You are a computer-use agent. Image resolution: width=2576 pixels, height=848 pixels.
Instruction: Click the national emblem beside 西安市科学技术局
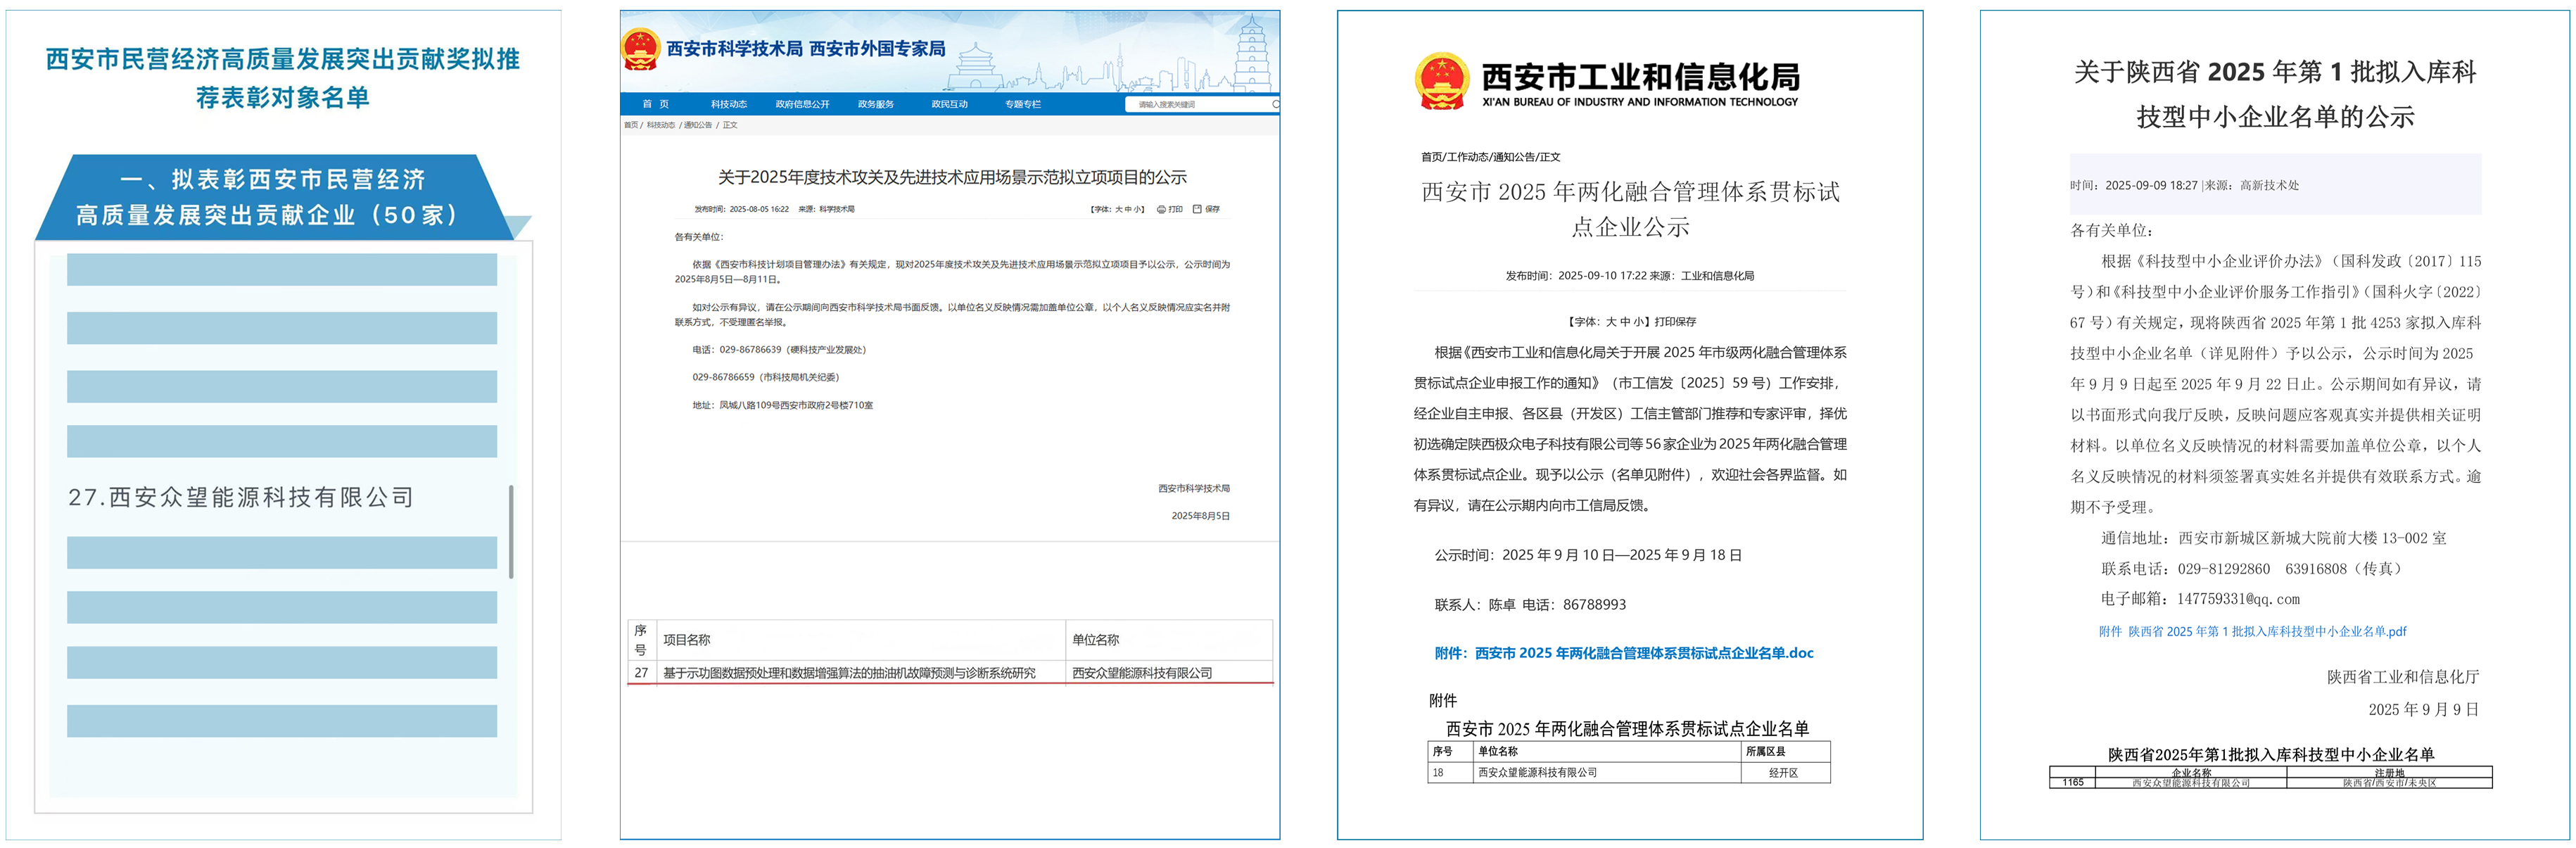[x=640, y=48]
